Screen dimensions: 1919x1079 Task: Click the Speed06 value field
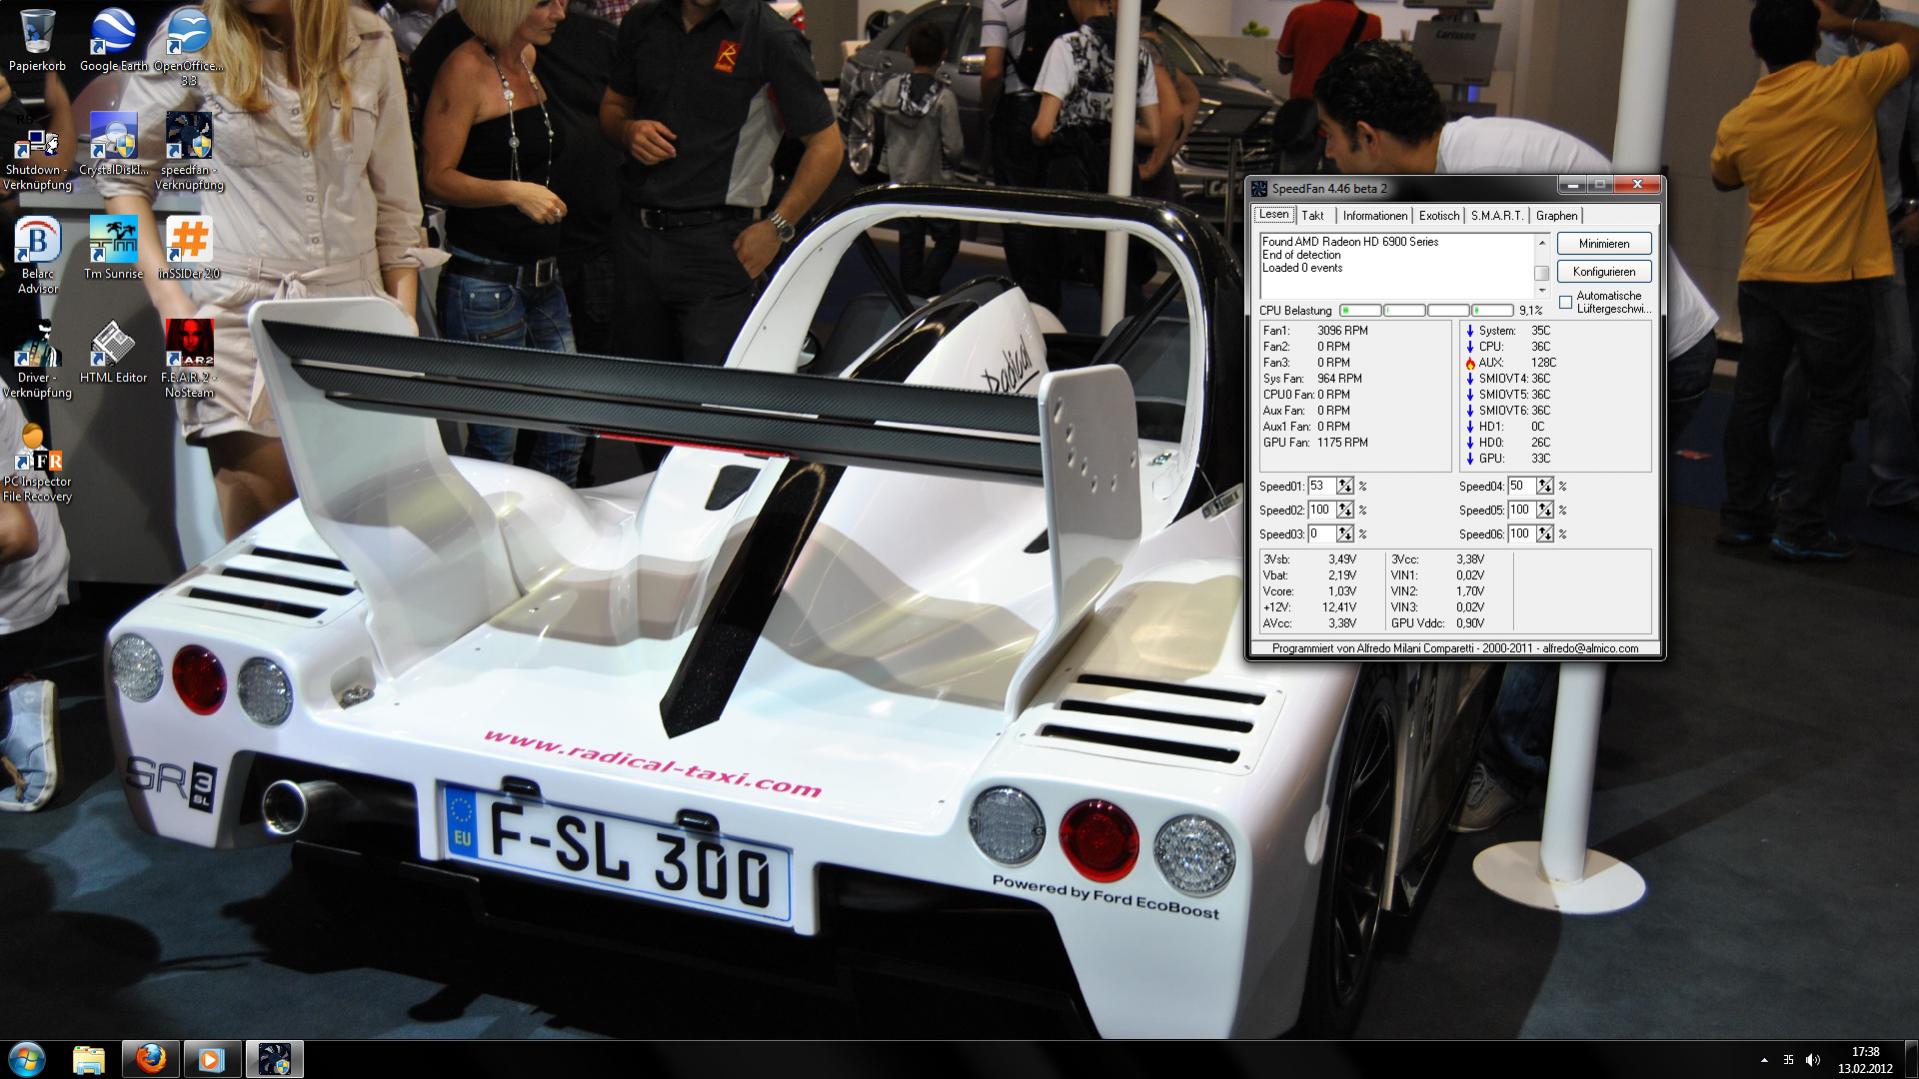pyautogui.click(x=1522, y=534)
